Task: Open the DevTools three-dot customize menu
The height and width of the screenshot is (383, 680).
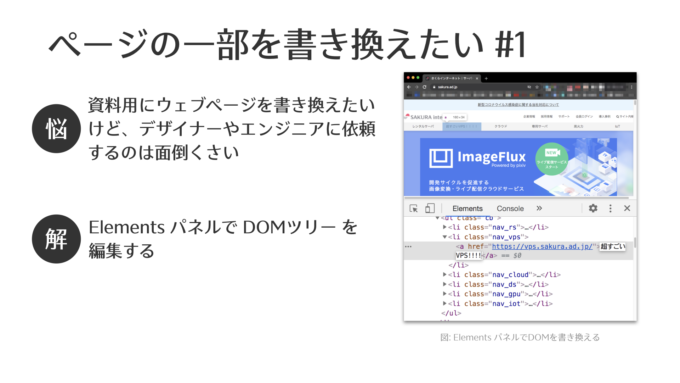Action: point(610,208)
